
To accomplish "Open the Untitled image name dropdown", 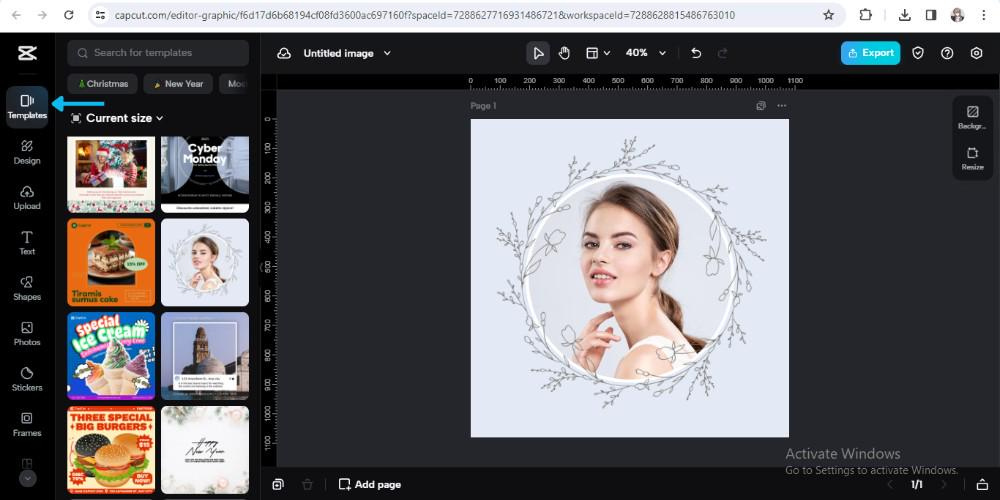I will [346, 53].
